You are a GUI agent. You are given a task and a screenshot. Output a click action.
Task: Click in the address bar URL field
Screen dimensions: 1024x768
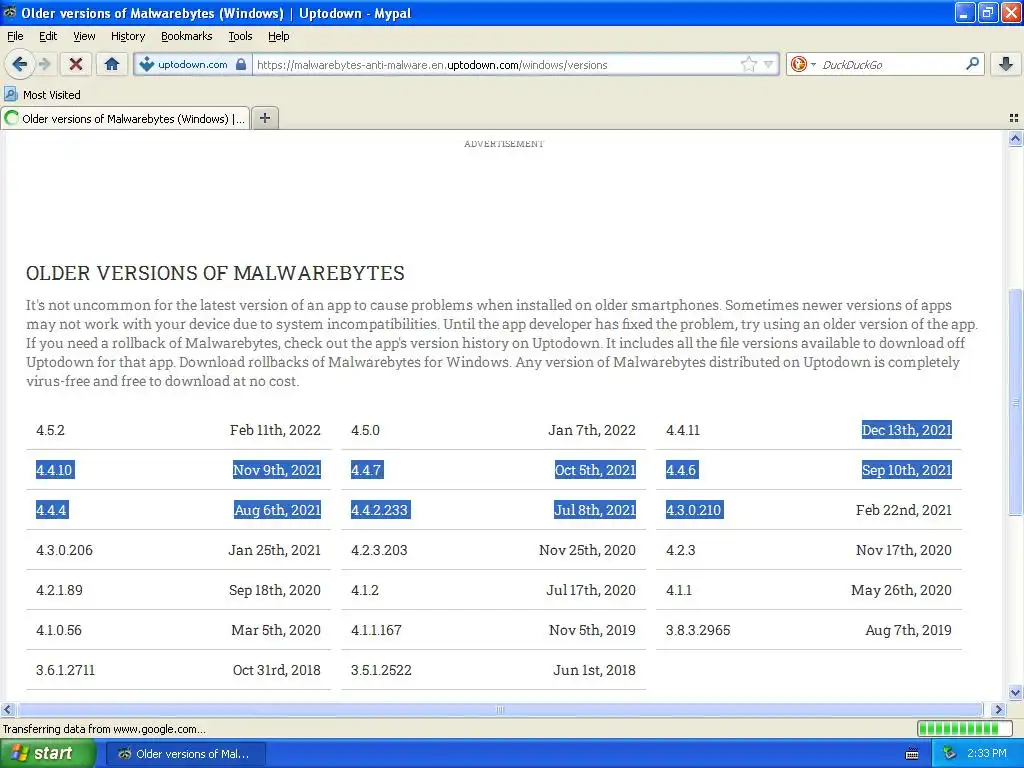coord(496,65)
